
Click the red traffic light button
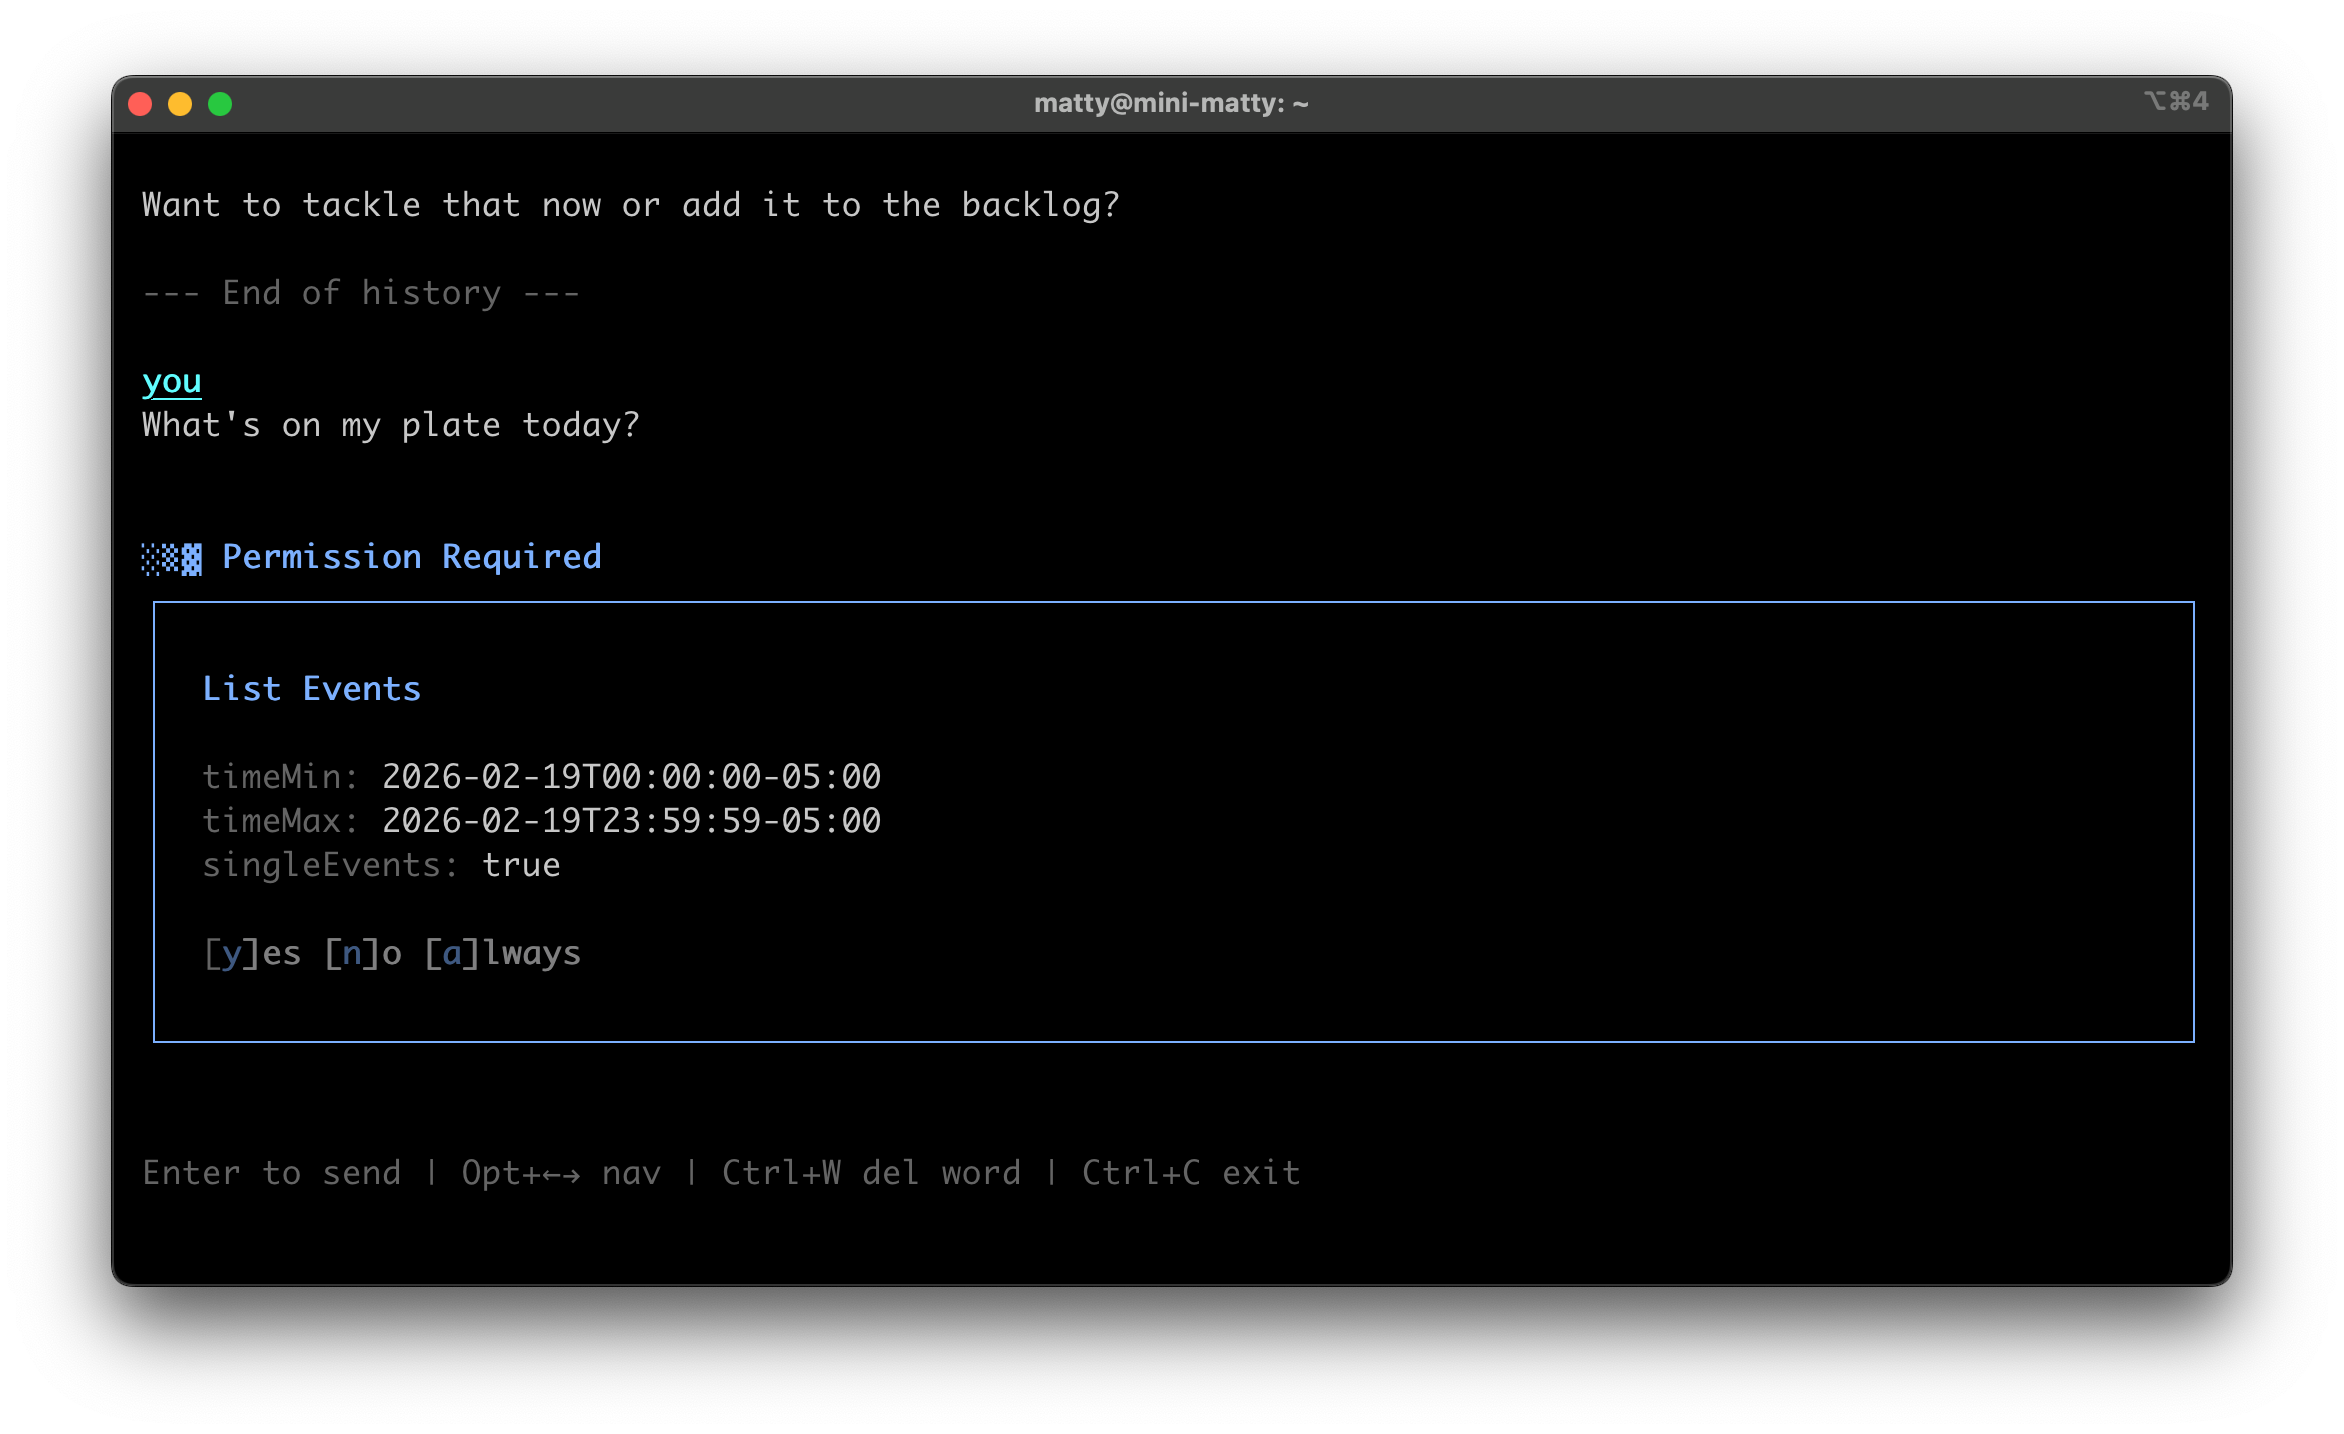pyautogui.click(x=141, y=103)
